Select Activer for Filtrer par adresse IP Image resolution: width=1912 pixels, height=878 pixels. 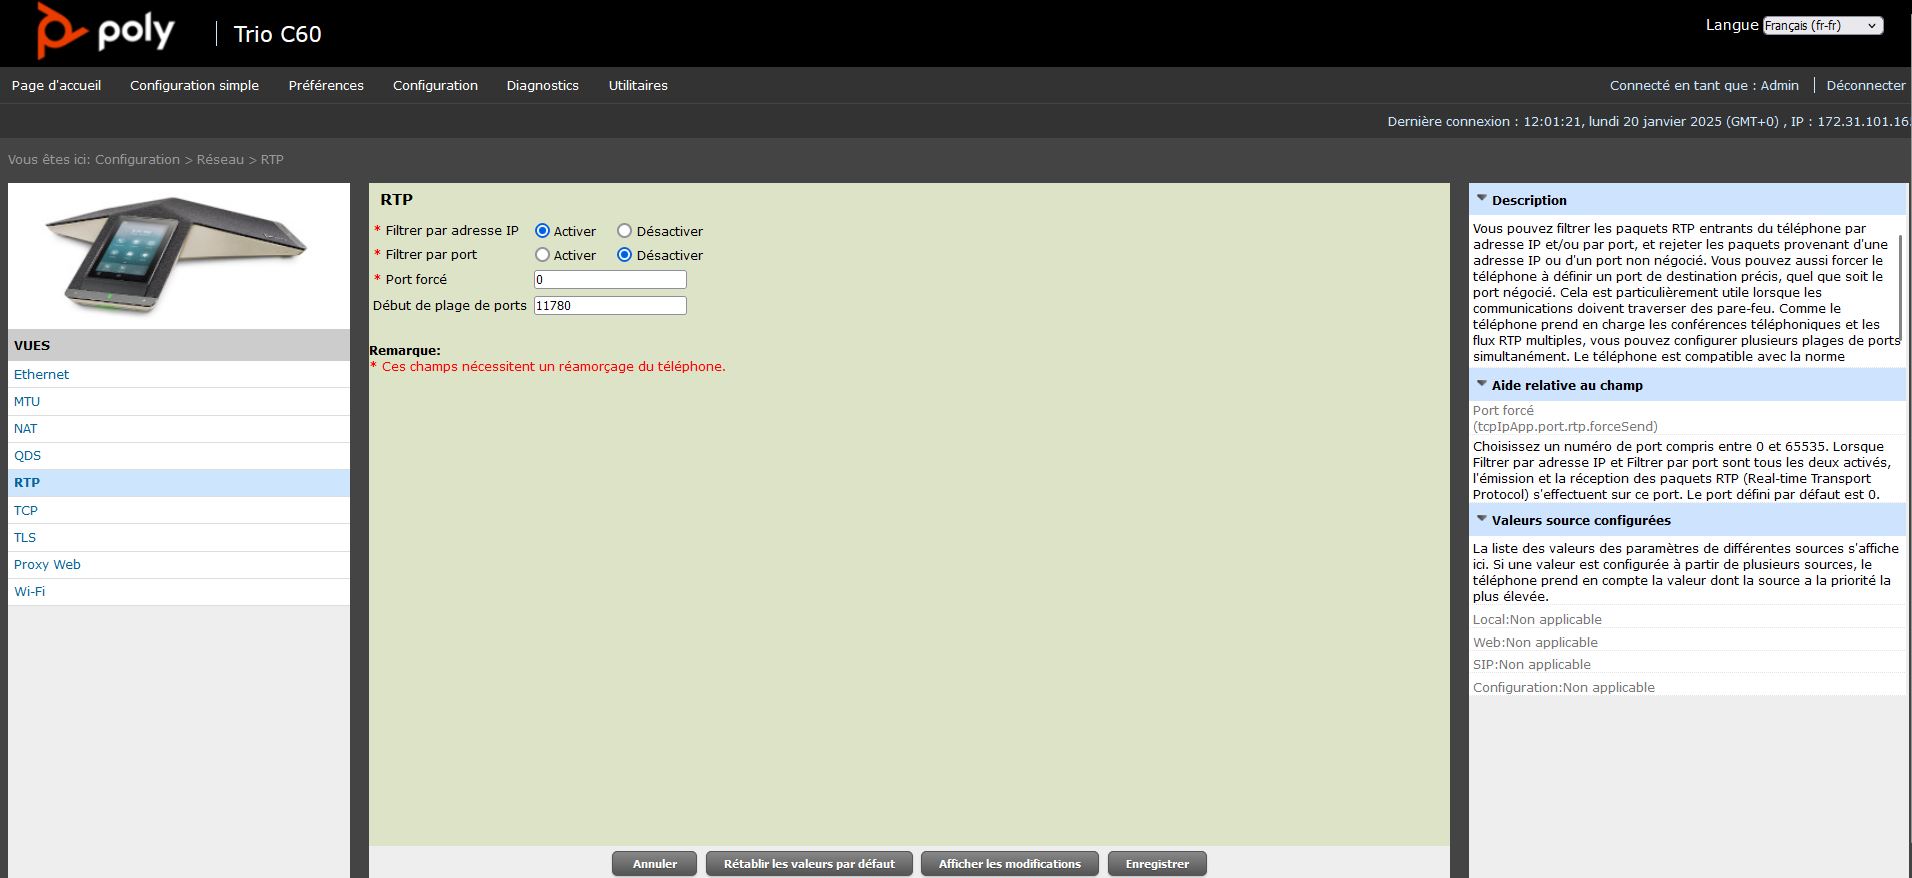tap(542, 231)
